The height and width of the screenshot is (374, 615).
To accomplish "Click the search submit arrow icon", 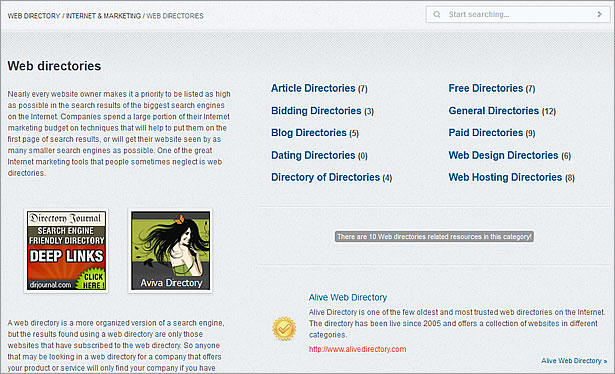I will (599, 15).
